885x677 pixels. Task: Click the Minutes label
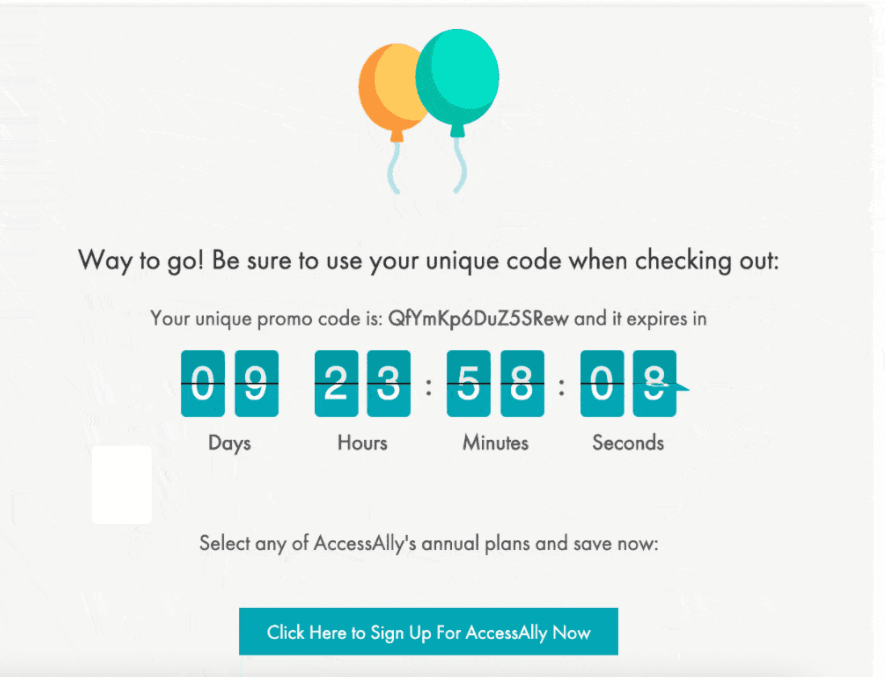pos(495,442)
